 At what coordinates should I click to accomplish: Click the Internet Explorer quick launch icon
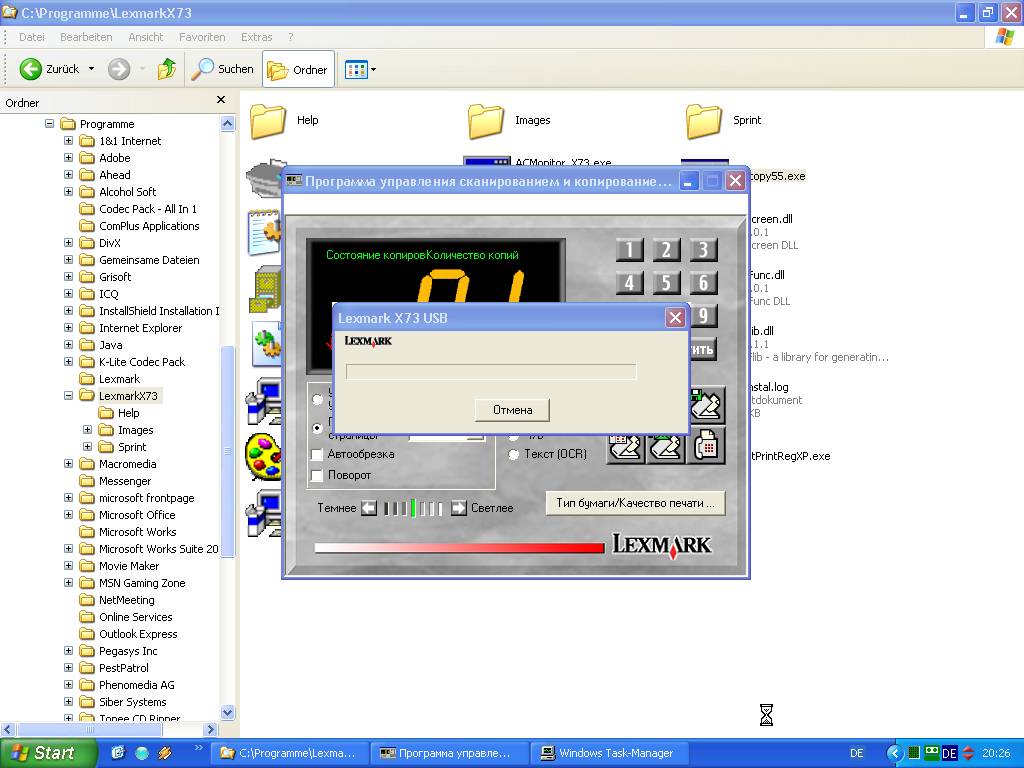142,753
